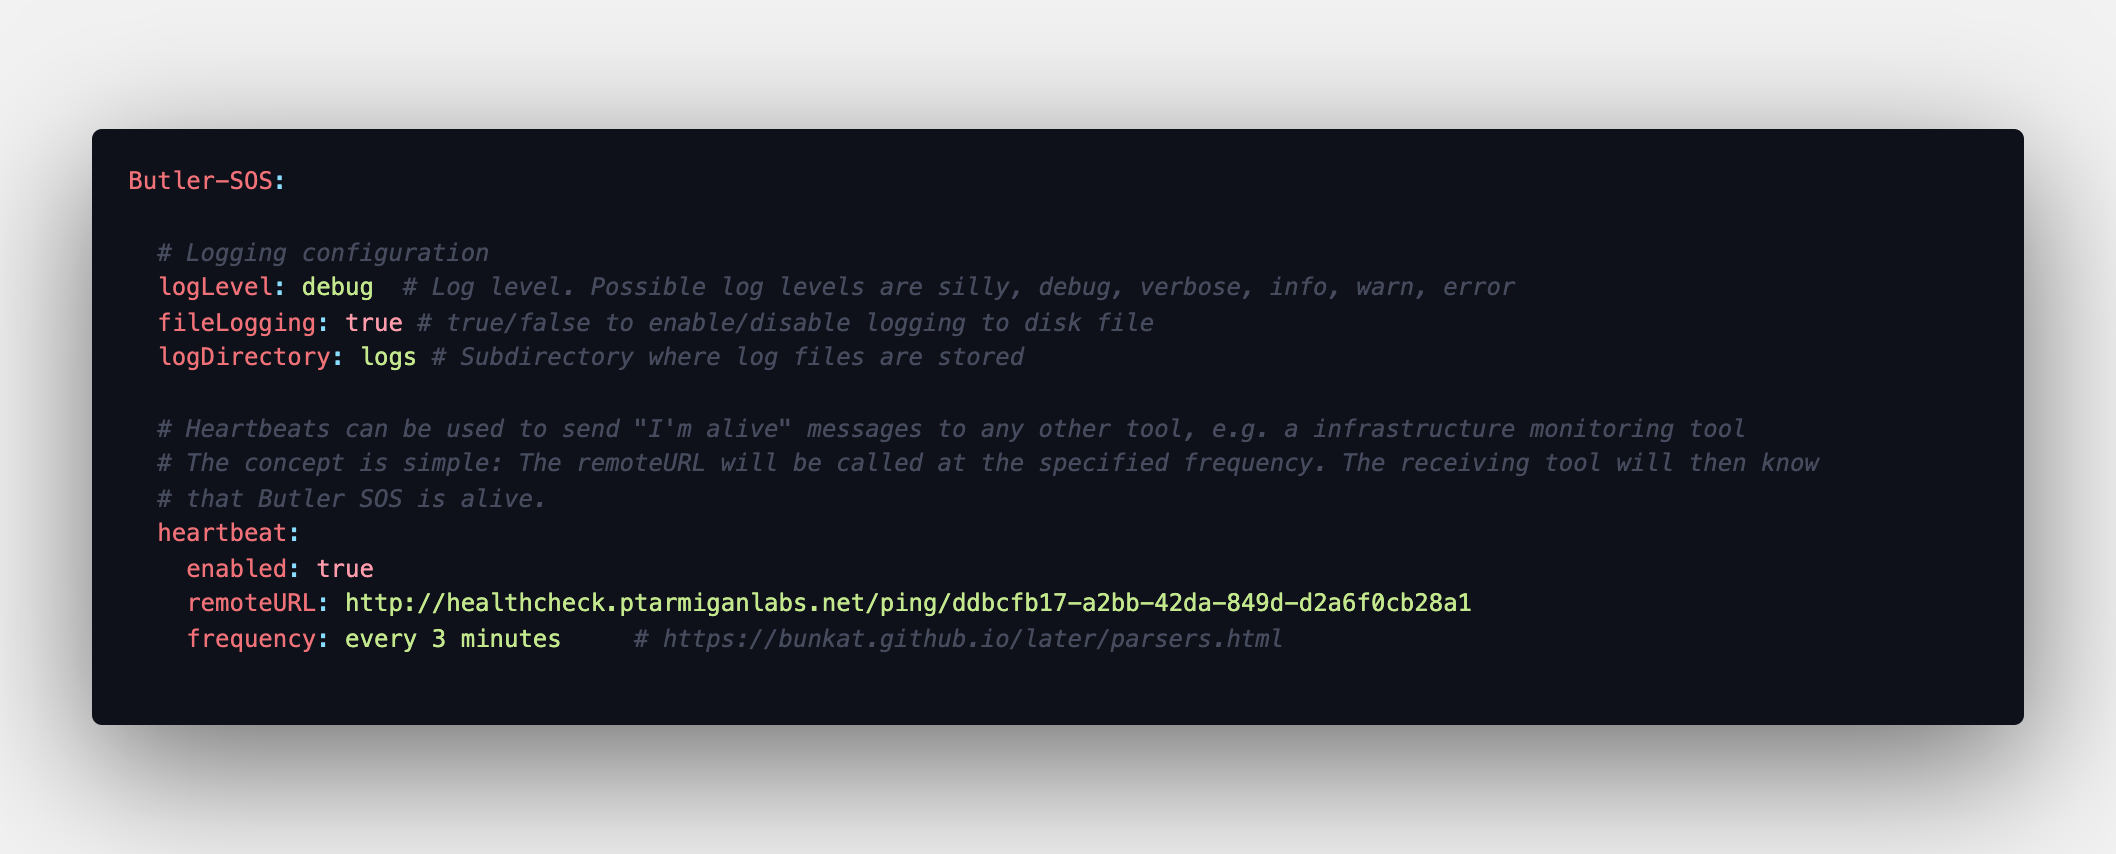Image resolution: width=2116 pixels, height=854 pixels.
Task: Click the true value after enabled
Action: [345, 569]
